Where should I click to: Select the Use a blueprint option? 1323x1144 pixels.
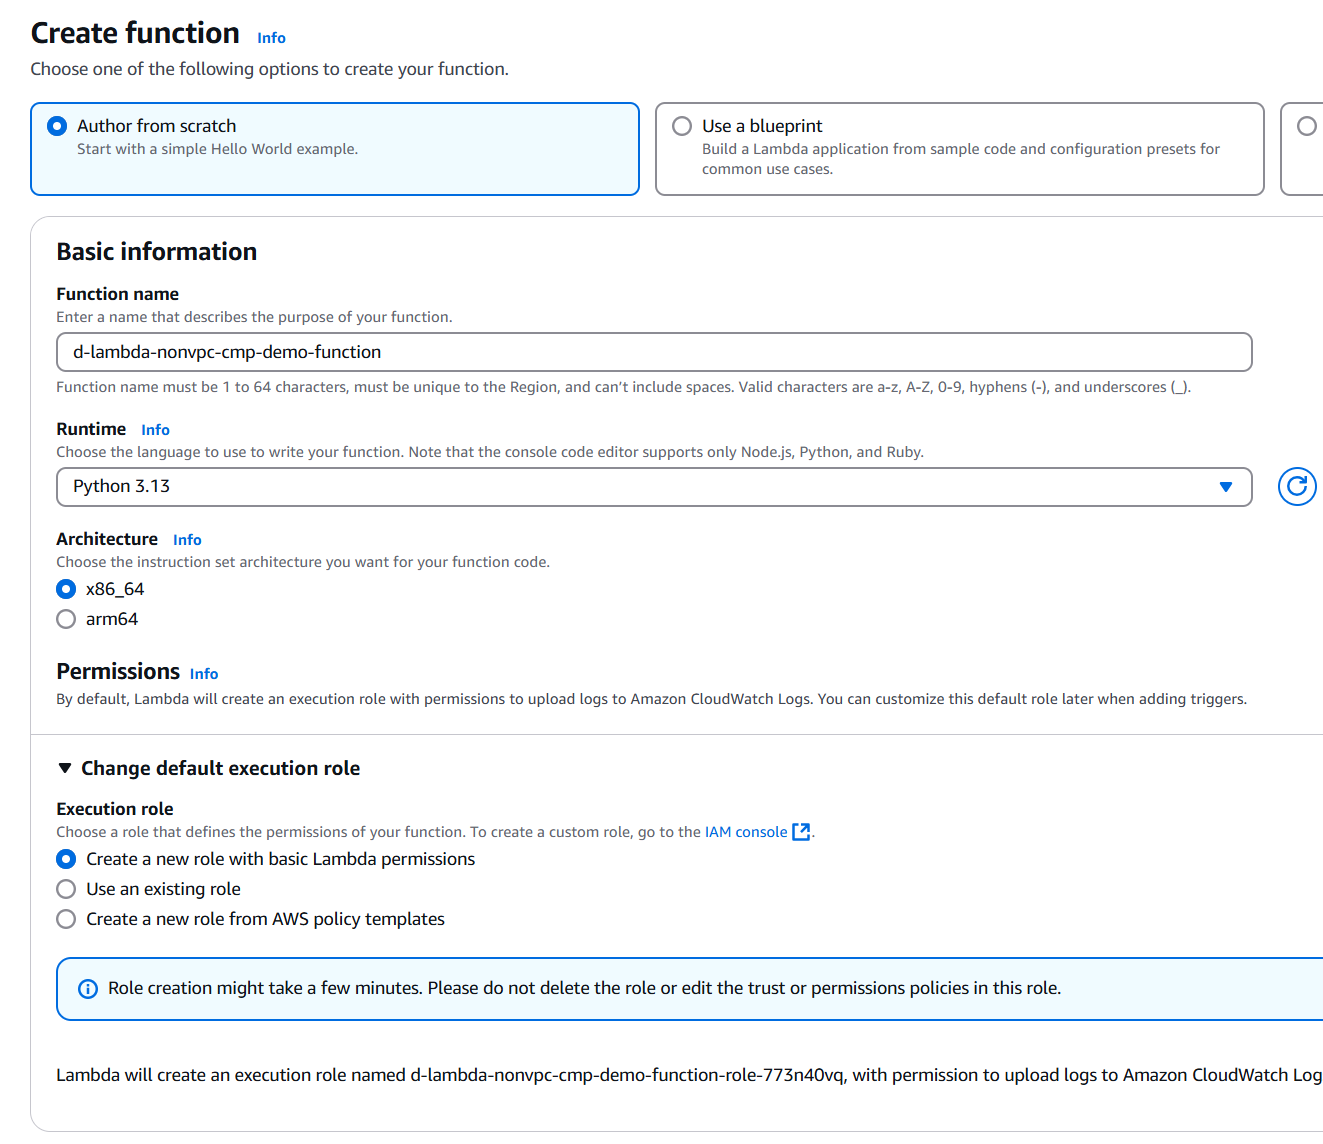pos(682,126)
